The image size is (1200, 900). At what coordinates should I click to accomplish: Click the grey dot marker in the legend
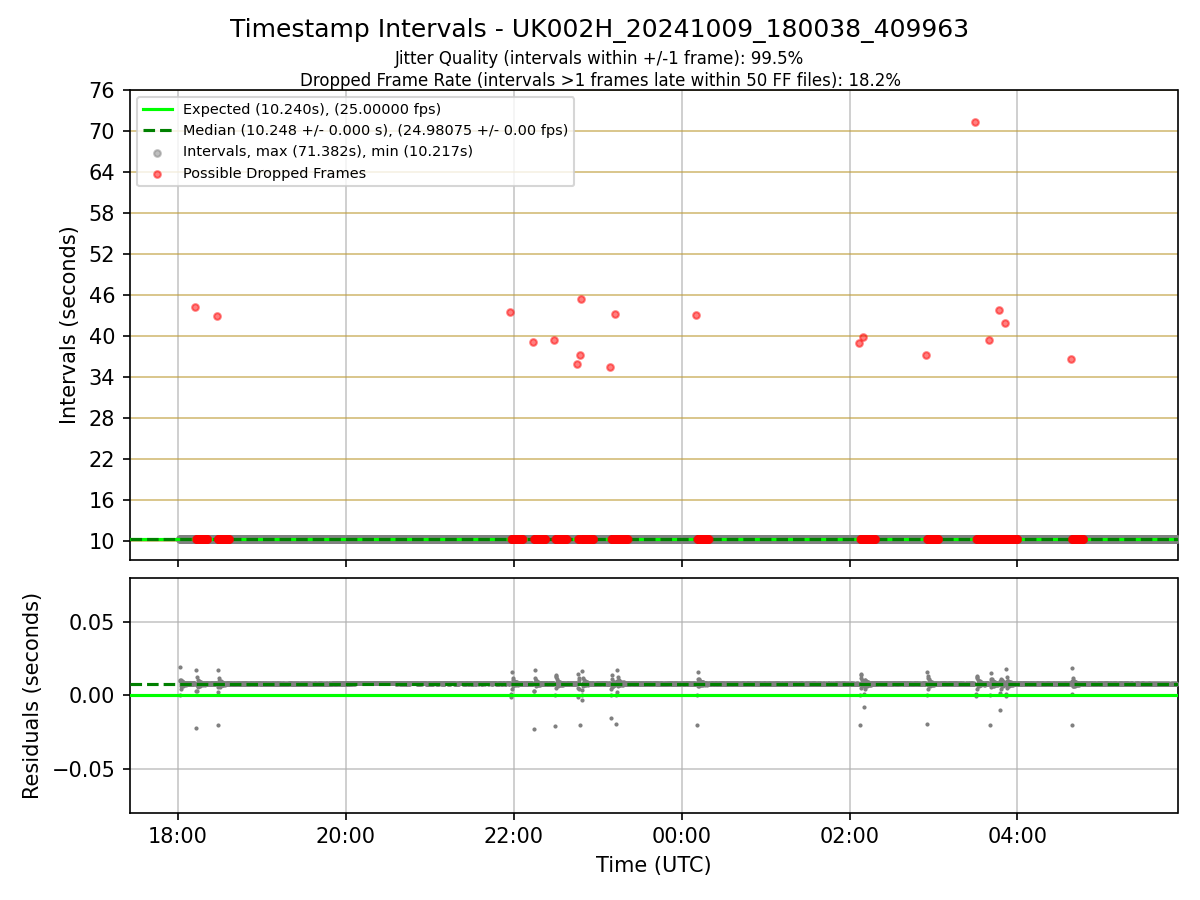(x=158, y=152)
